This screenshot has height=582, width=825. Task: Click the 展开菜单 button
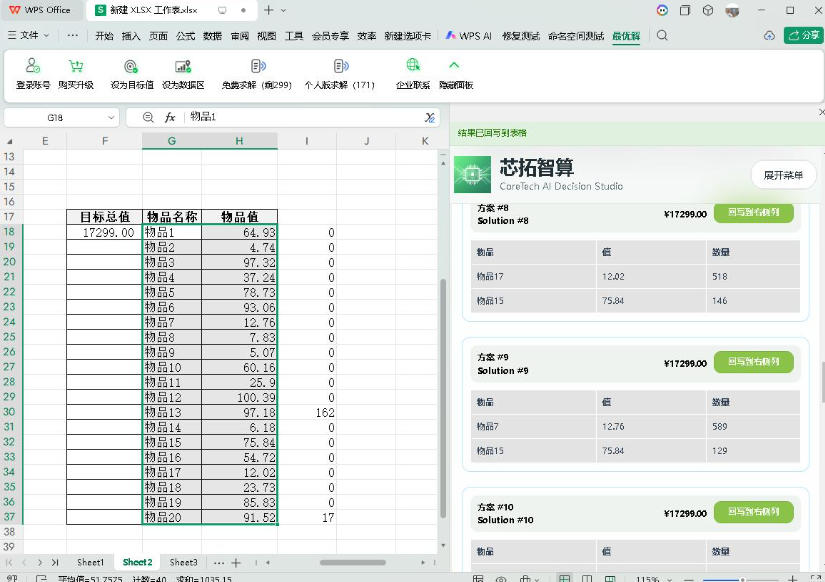coord(783,175)
